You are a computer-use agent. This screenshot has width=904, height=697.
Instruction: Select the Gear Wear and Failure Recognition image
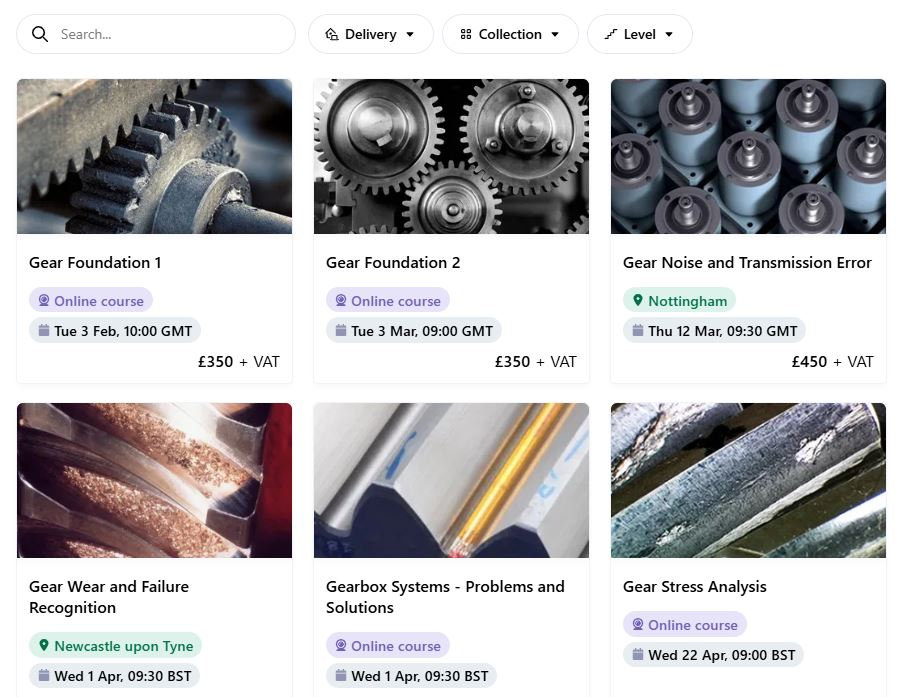[155, 480]
